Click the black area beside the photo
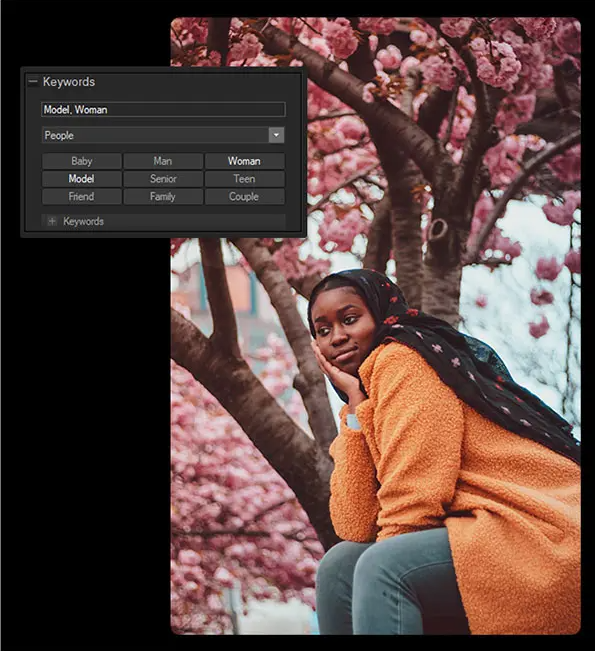The width and height of the screenshot is (595, 651). coord(83,415)
